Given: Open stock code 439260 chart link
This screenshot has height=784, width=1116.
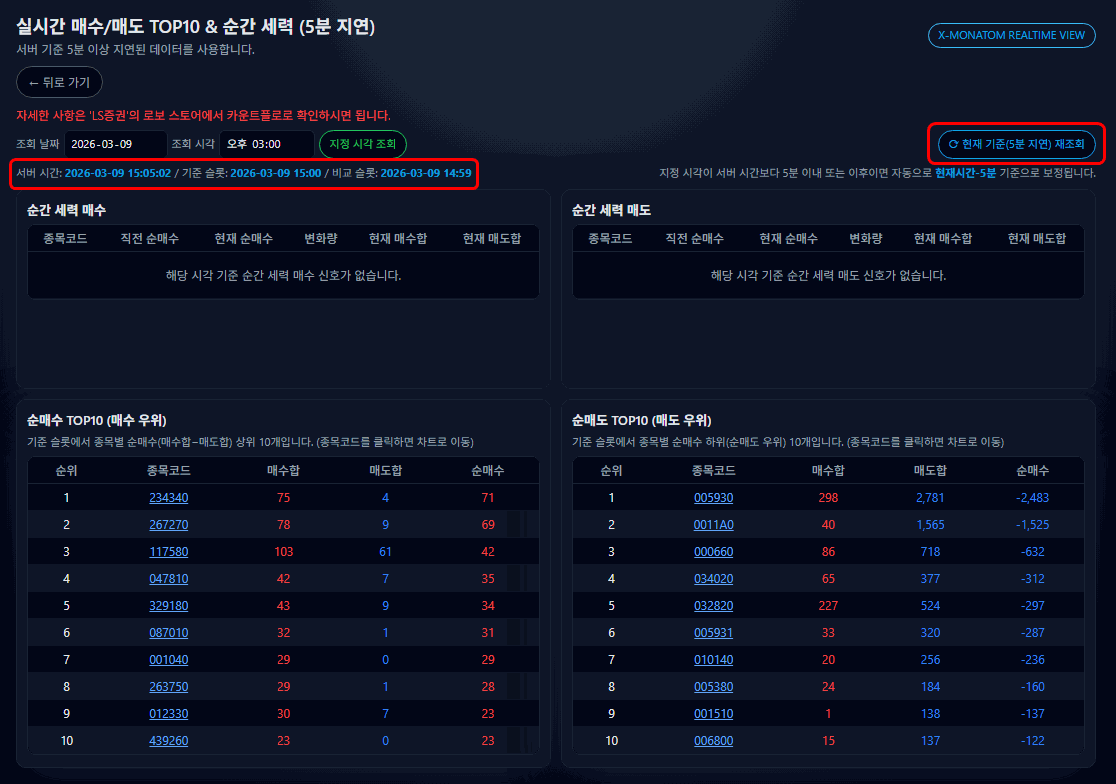Looking at the screenshot, I should [168, 741].
